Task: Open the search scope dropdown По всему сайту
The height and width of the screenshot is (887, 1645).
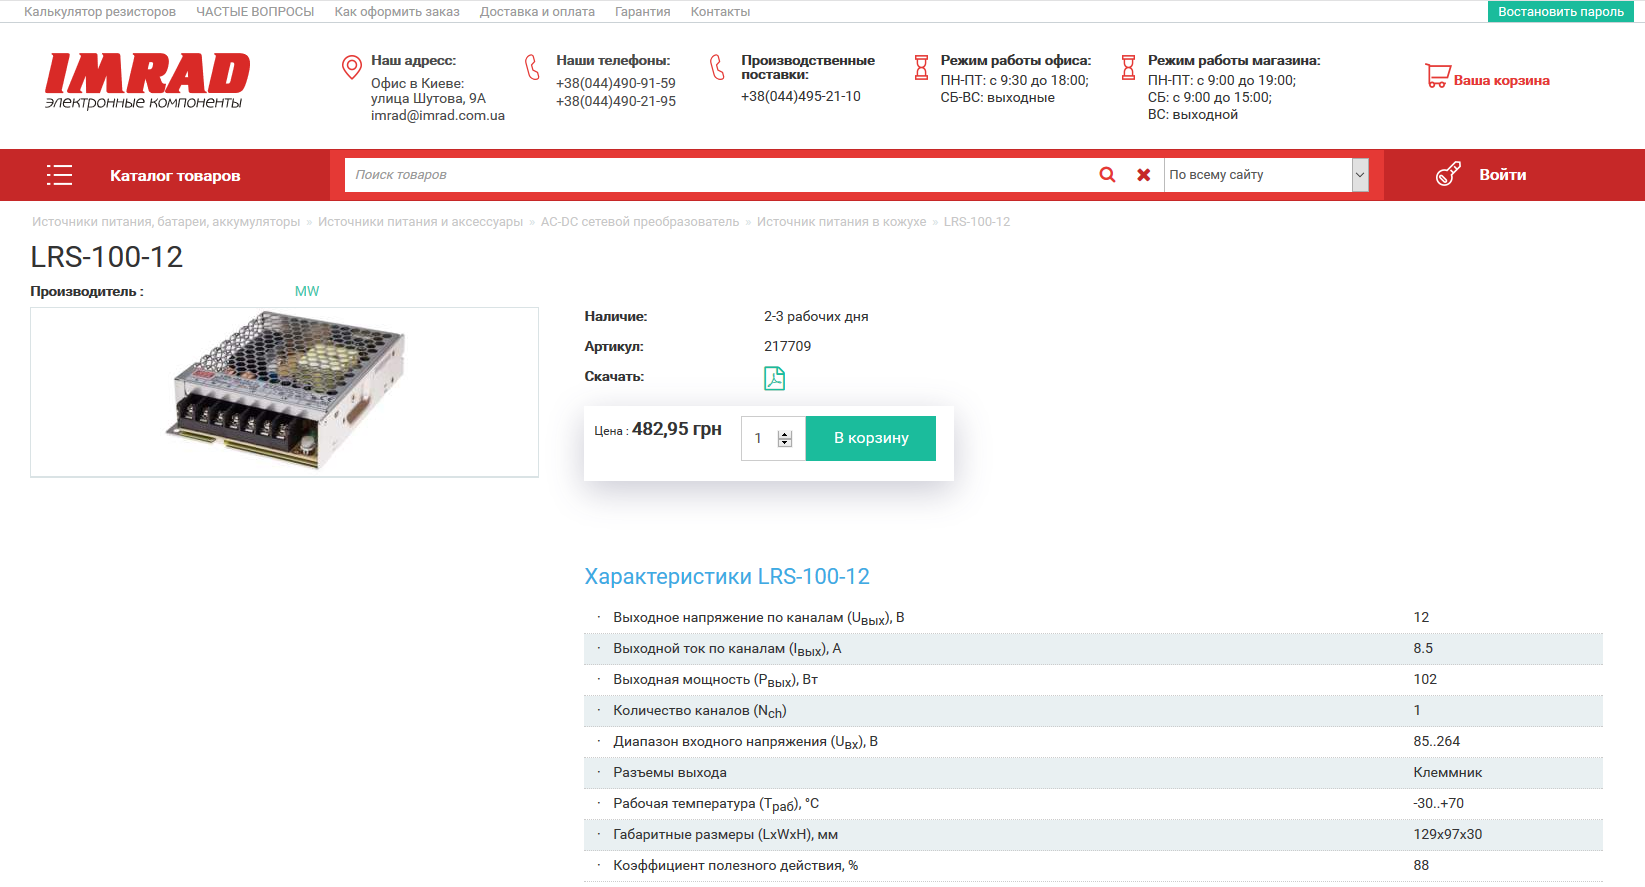Action: click(1266, 174)
